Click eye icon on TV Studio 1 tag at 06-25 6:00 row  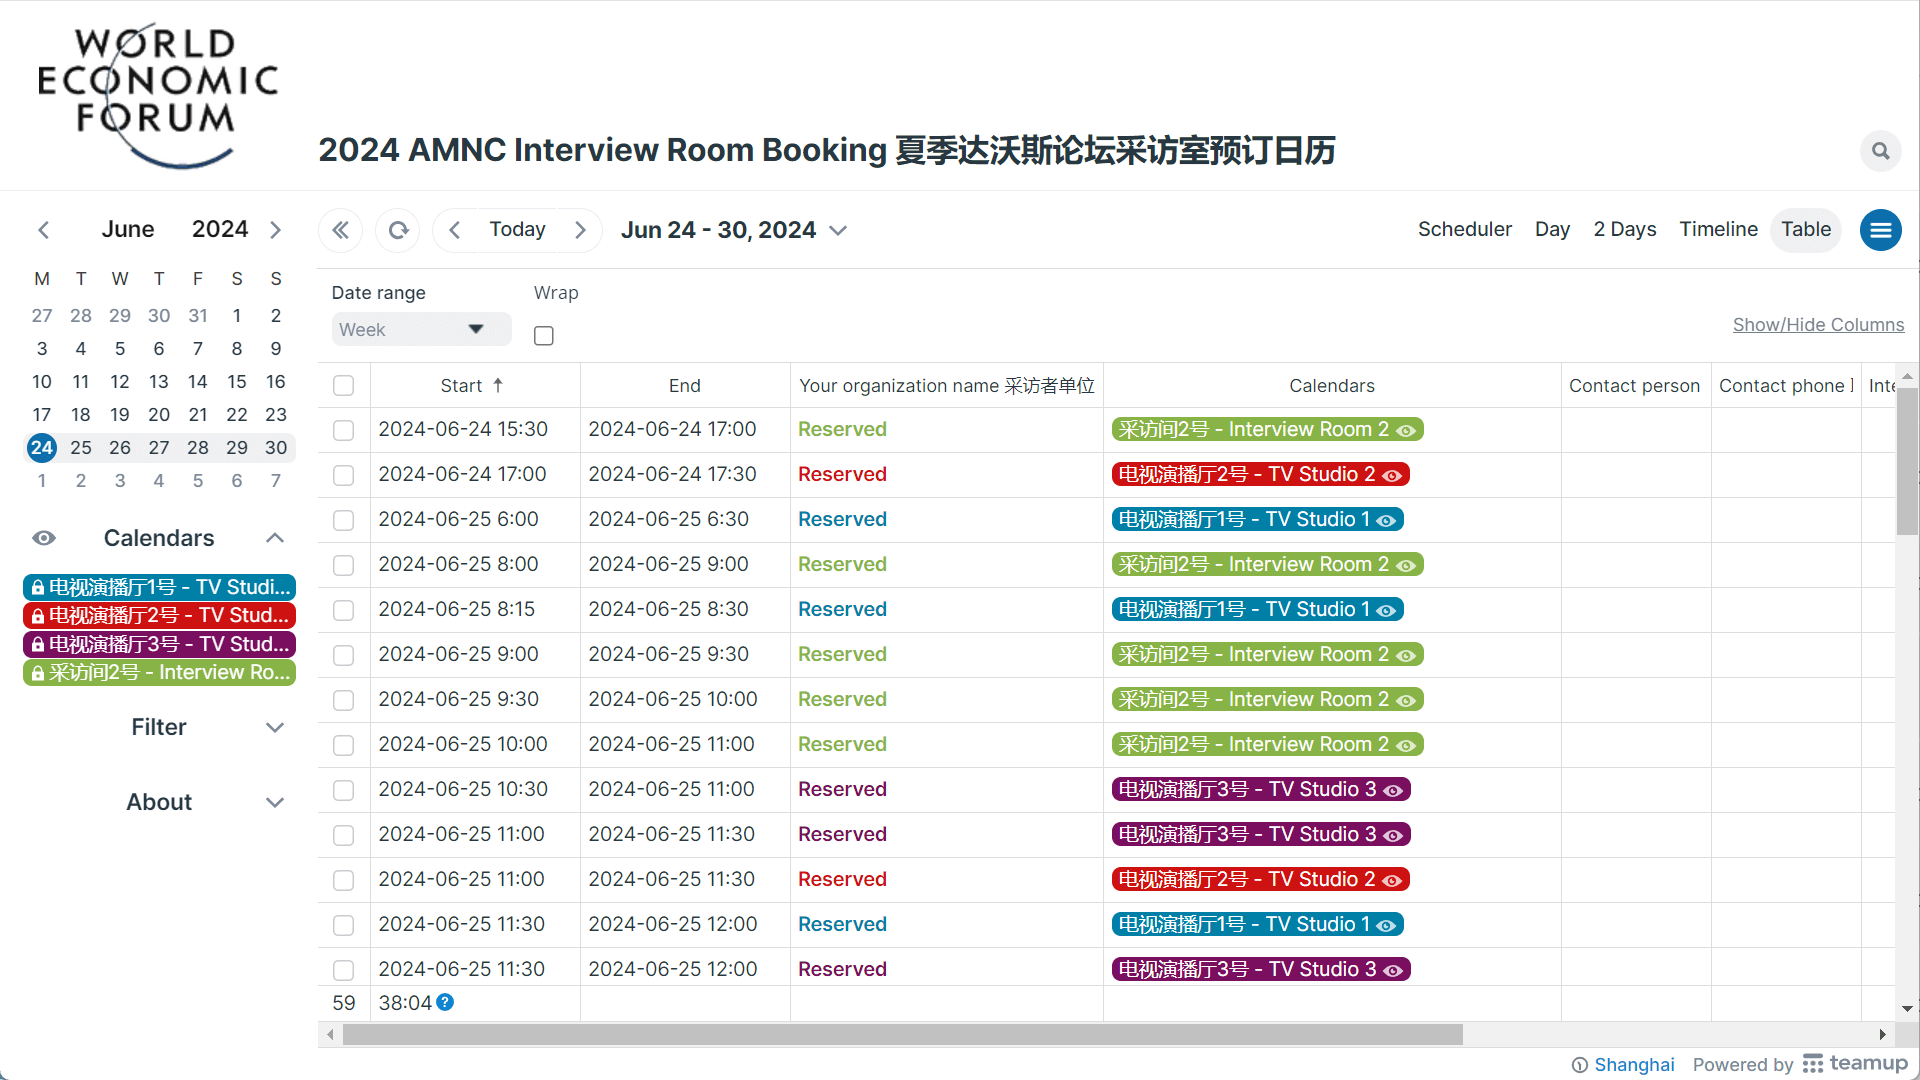click(x=1386, y=520)
